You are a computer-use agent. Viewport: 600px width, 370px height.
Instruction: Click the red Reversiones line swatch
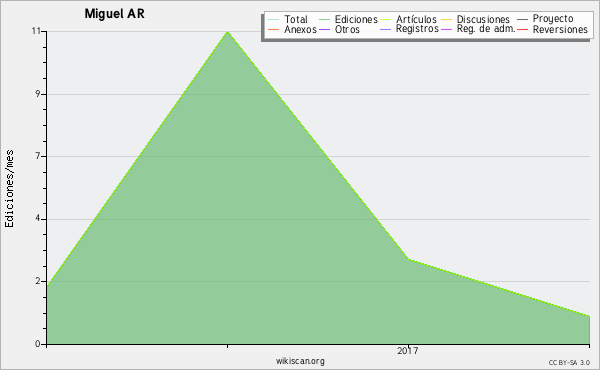point(522,30)
